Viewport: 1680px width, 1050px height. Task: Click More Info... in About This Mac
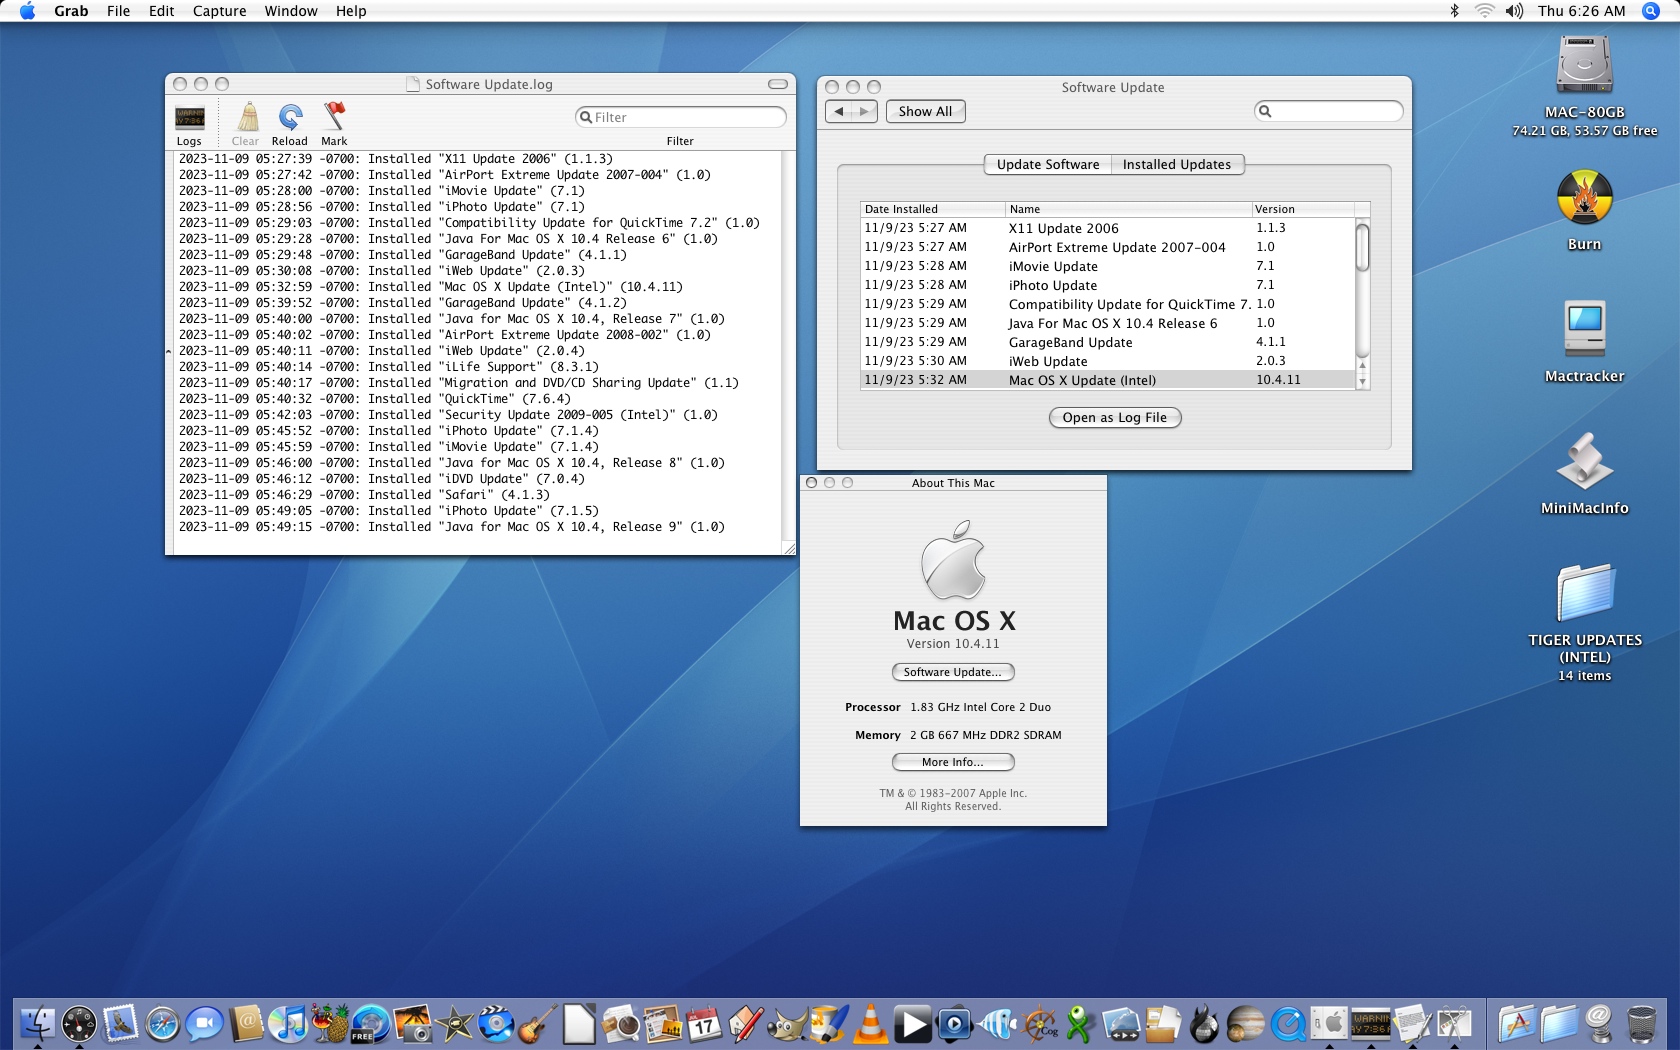[953, 762]
